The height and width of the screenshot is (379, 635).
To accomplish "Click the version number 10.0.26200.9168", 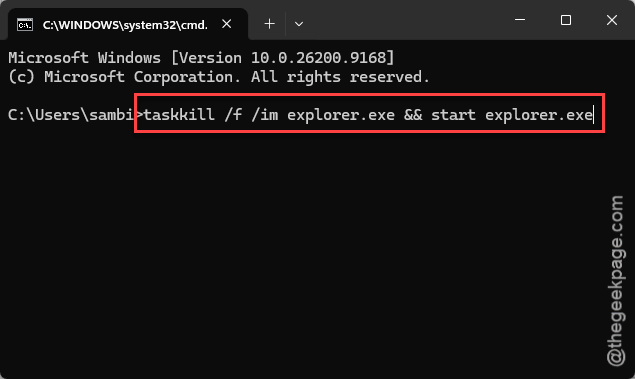I will (x=319, y=58).
